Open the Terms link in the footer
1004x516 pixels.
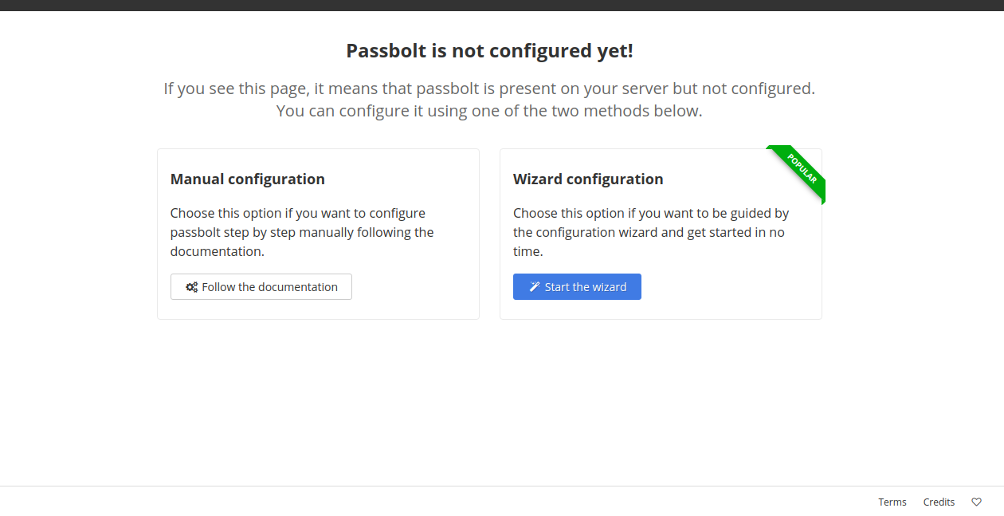point(892,502)
